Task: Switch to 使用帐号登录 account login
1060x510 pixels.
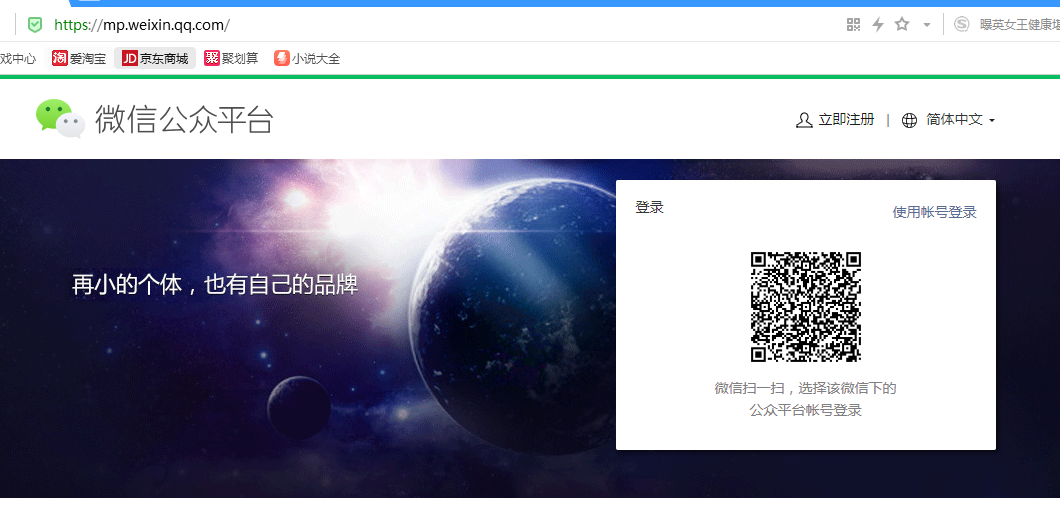Action: (x=934, y=212)
